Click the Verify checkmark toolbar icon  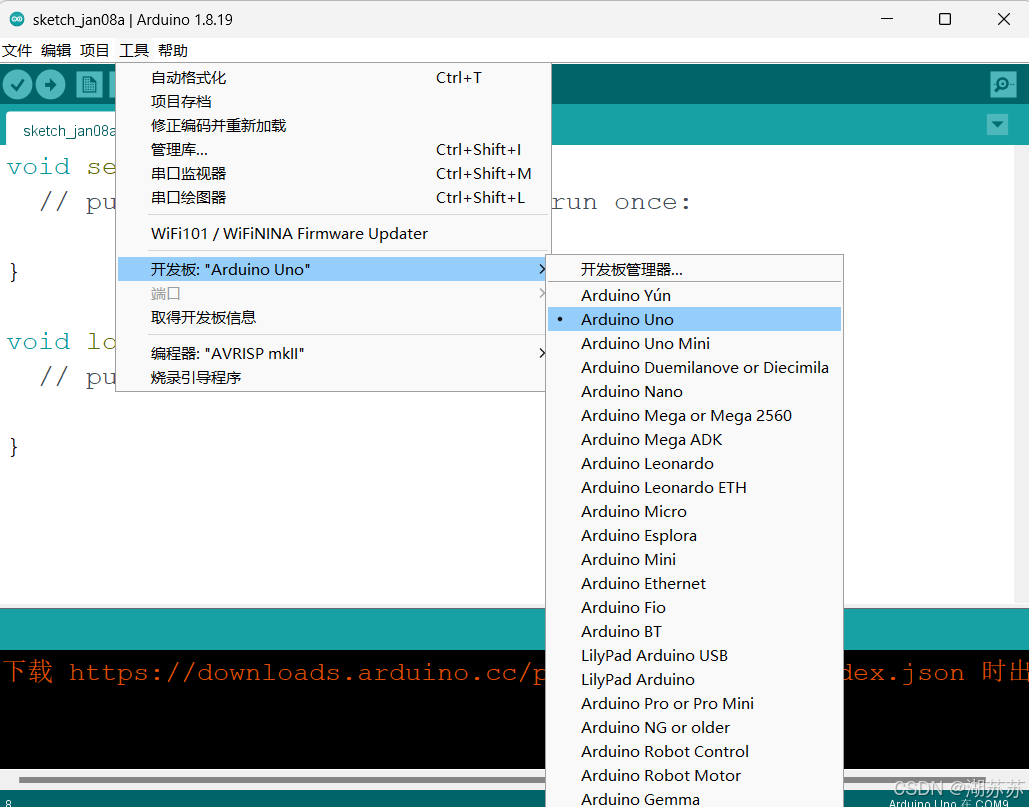point(18,85)
